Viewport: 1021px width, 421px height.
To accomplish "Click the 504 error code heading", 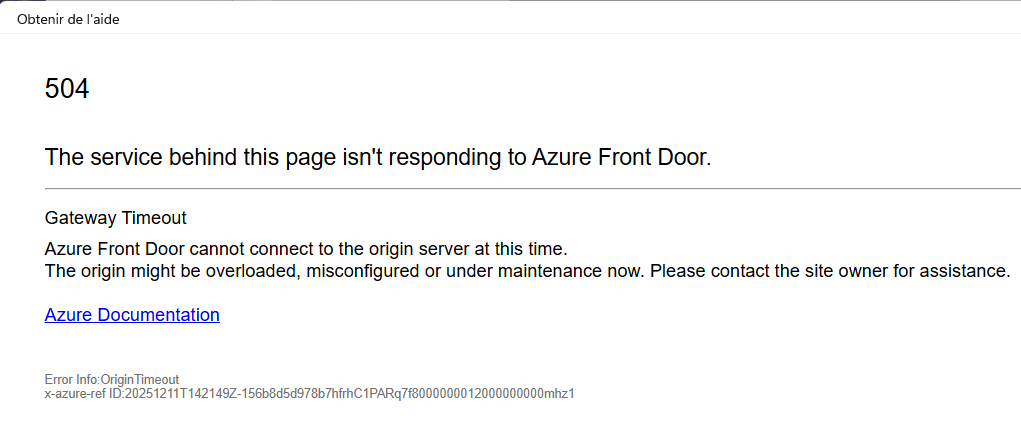I will point(67,89).
